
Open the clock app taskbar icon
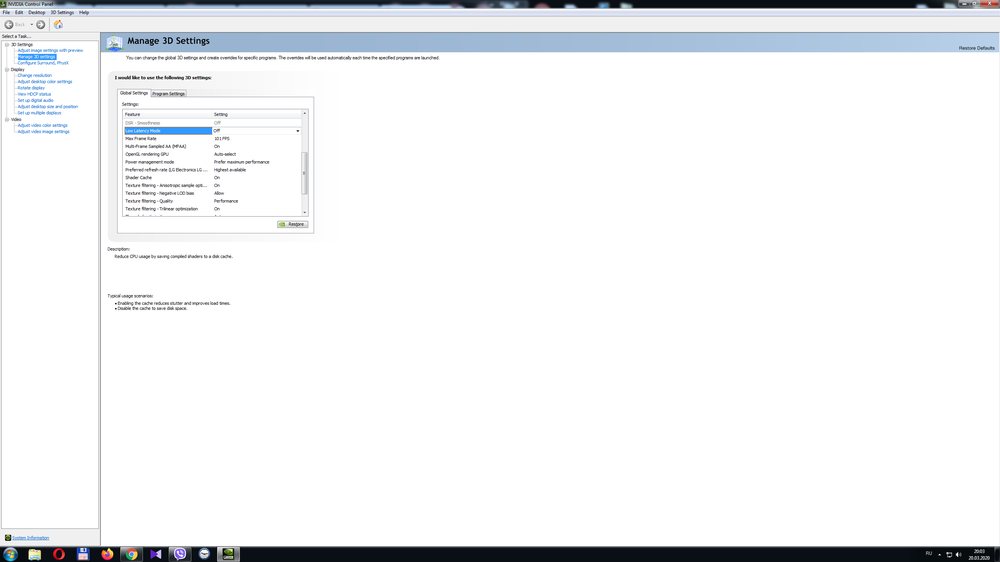point(204,554)
